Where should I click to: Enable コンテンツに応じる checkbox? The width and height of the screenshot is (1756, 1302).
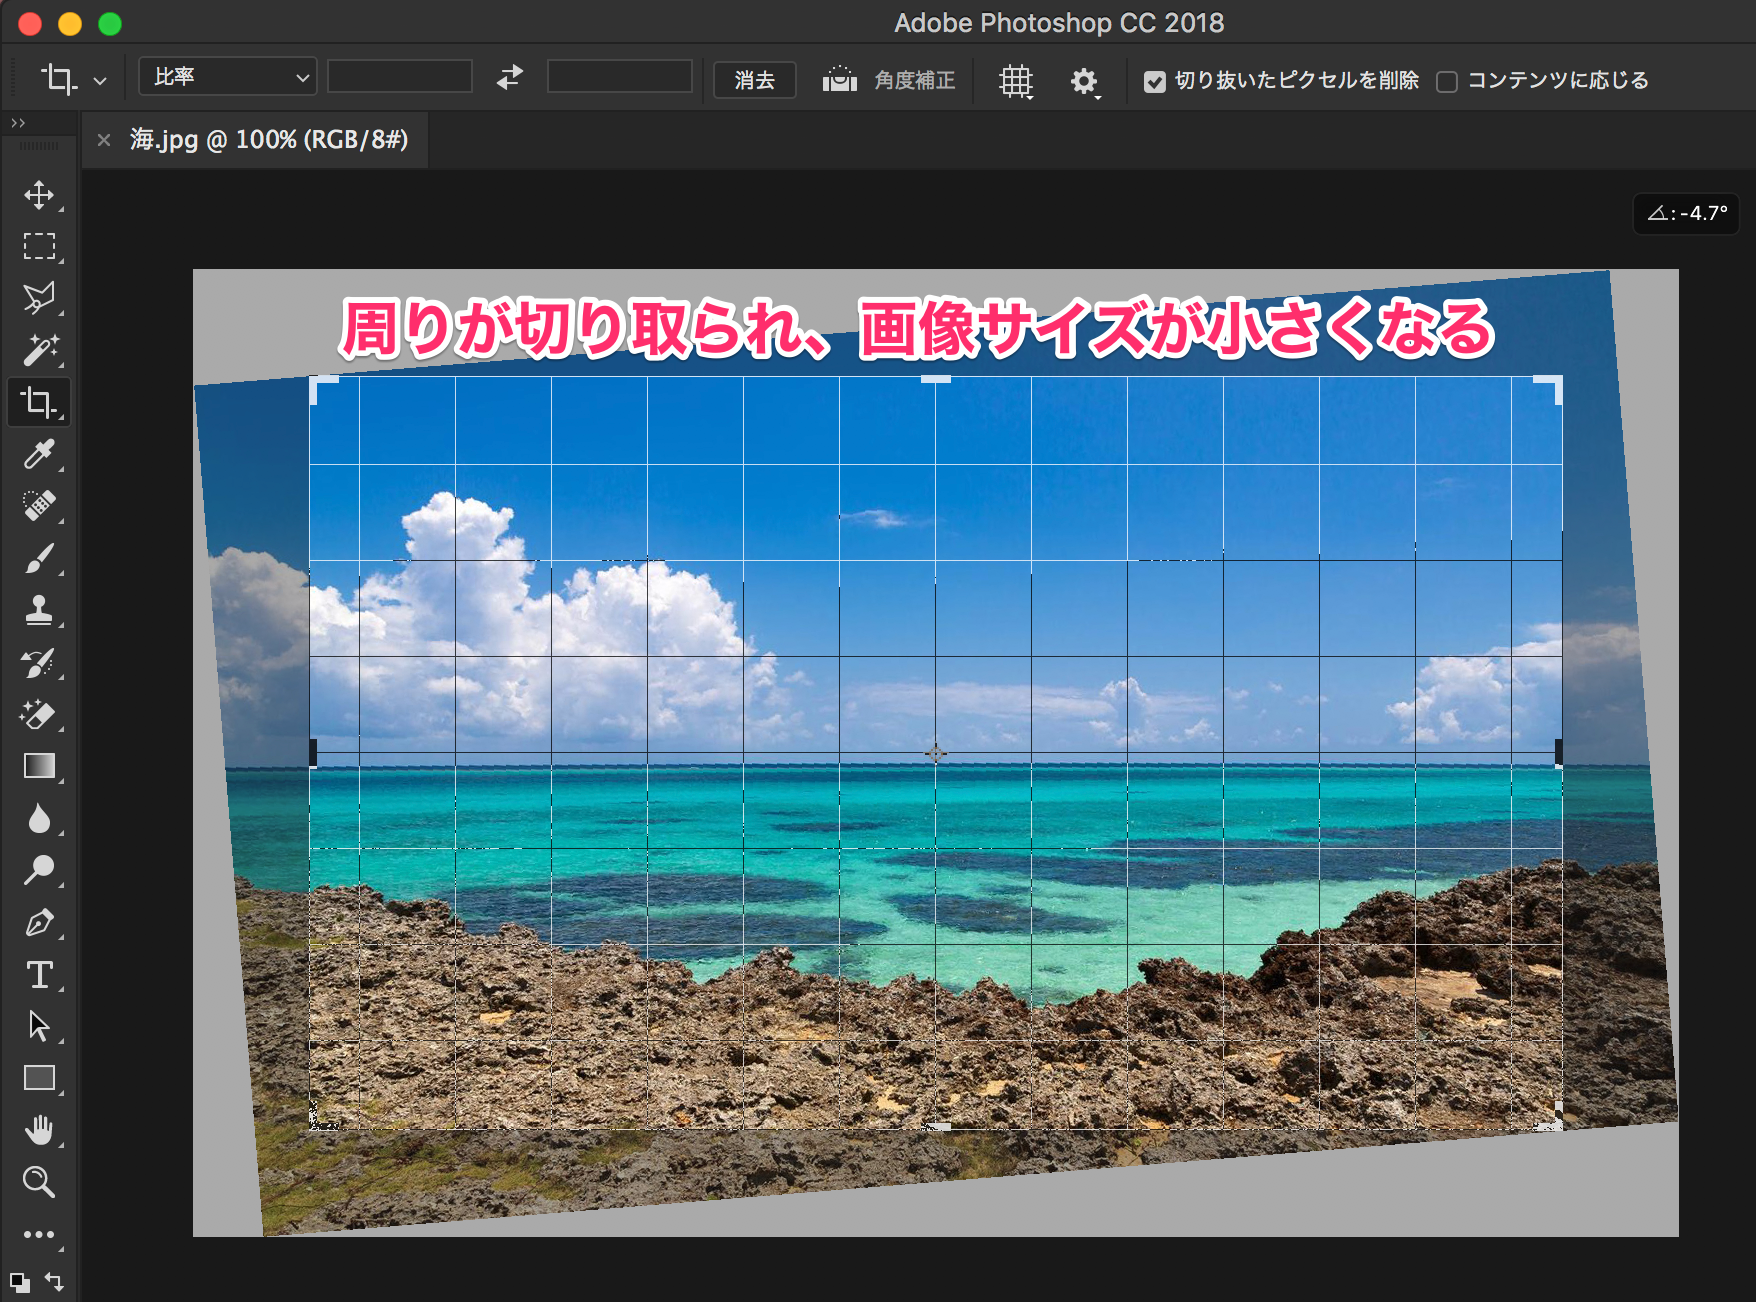point(1446,81)
